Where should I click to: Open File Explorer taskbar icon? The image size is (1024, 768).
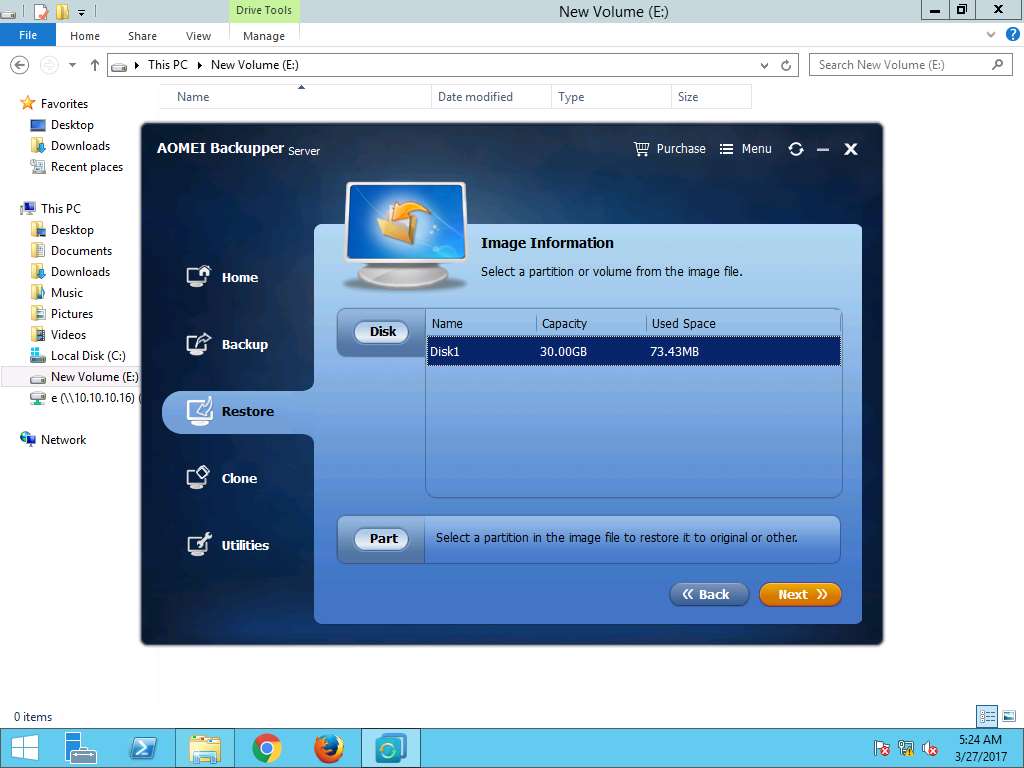205,748
